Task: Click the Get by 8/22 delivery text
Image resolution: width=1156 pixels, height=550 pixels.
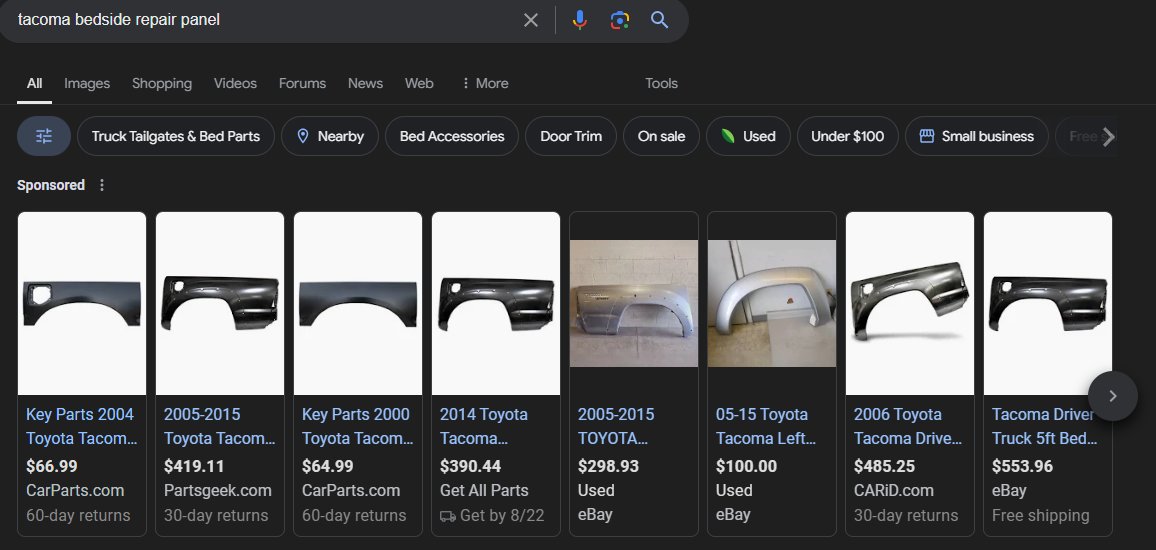Action: coord(501,515)
